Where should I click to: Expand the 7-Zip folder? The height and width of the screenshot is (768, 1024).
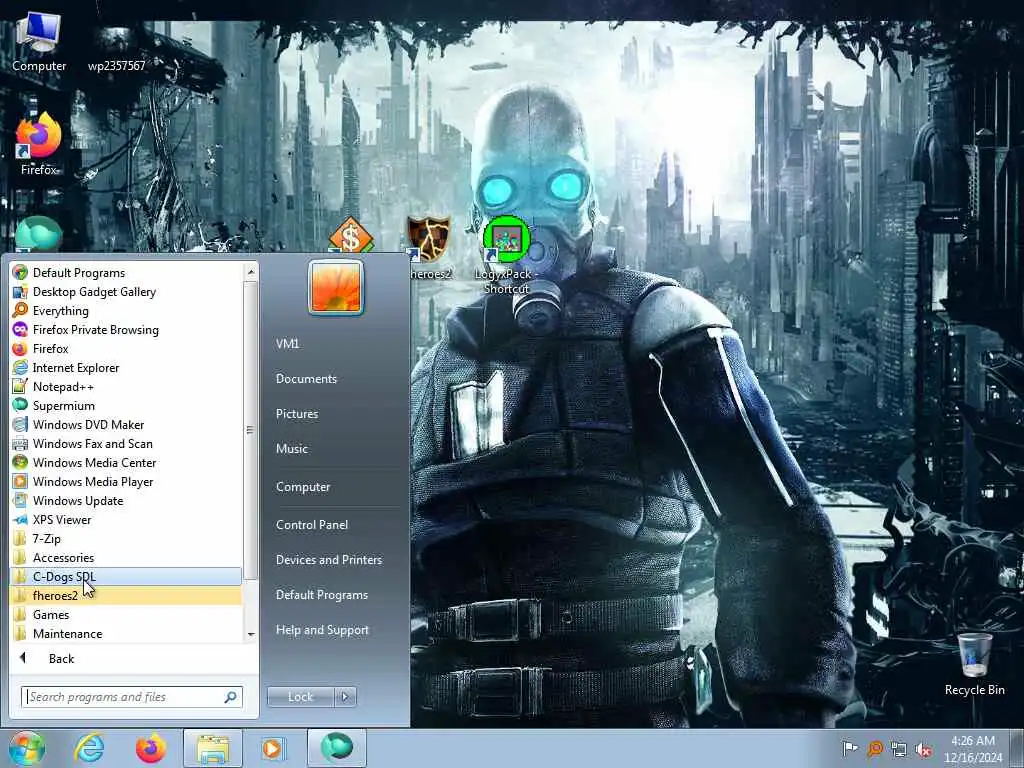click(126, 538)
